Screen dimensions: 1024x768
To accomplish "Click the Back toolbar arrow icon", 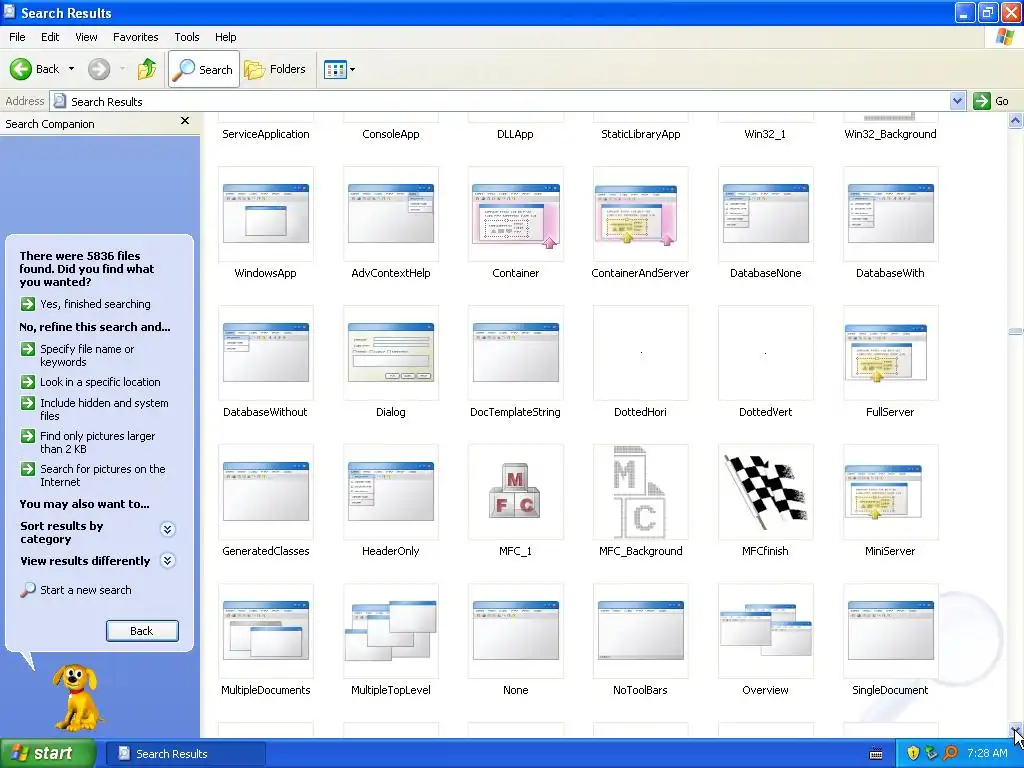I will tap(20, 69).
